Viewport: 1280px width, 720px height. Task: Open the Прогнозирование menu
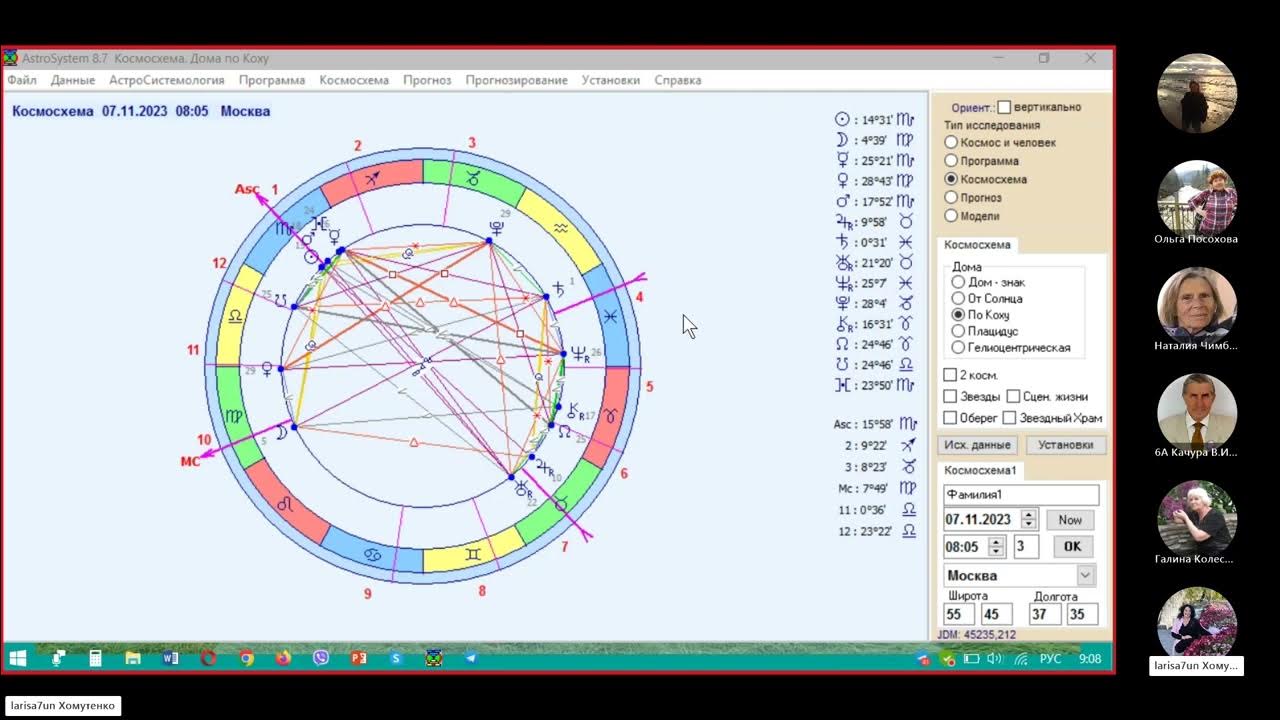pyautogui.click(x=516, y=80)
